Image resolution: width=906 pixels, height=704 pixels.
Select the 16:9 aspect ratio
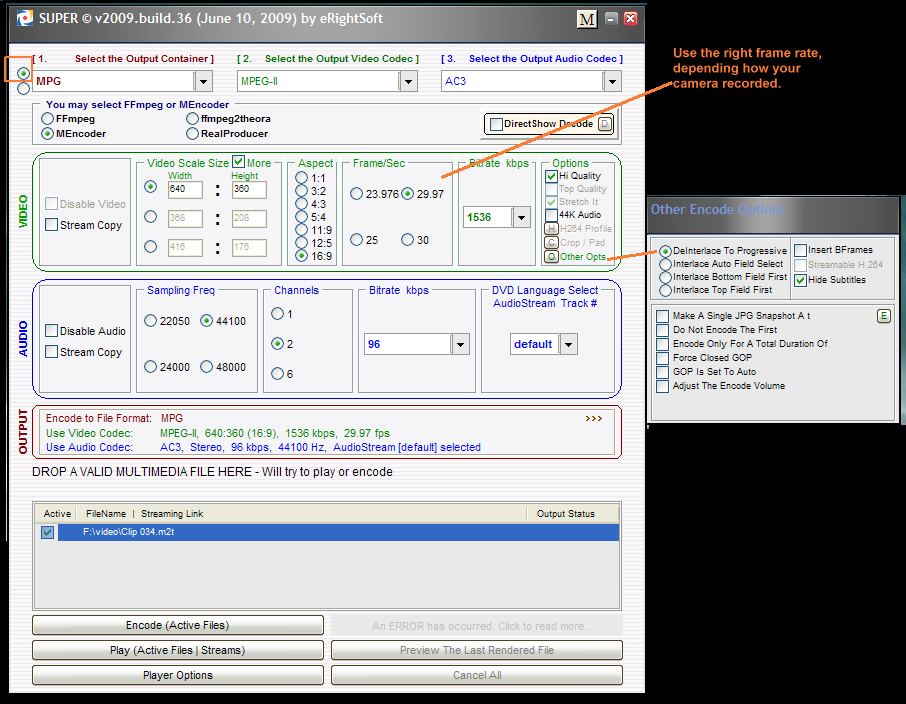coord(302,255)
